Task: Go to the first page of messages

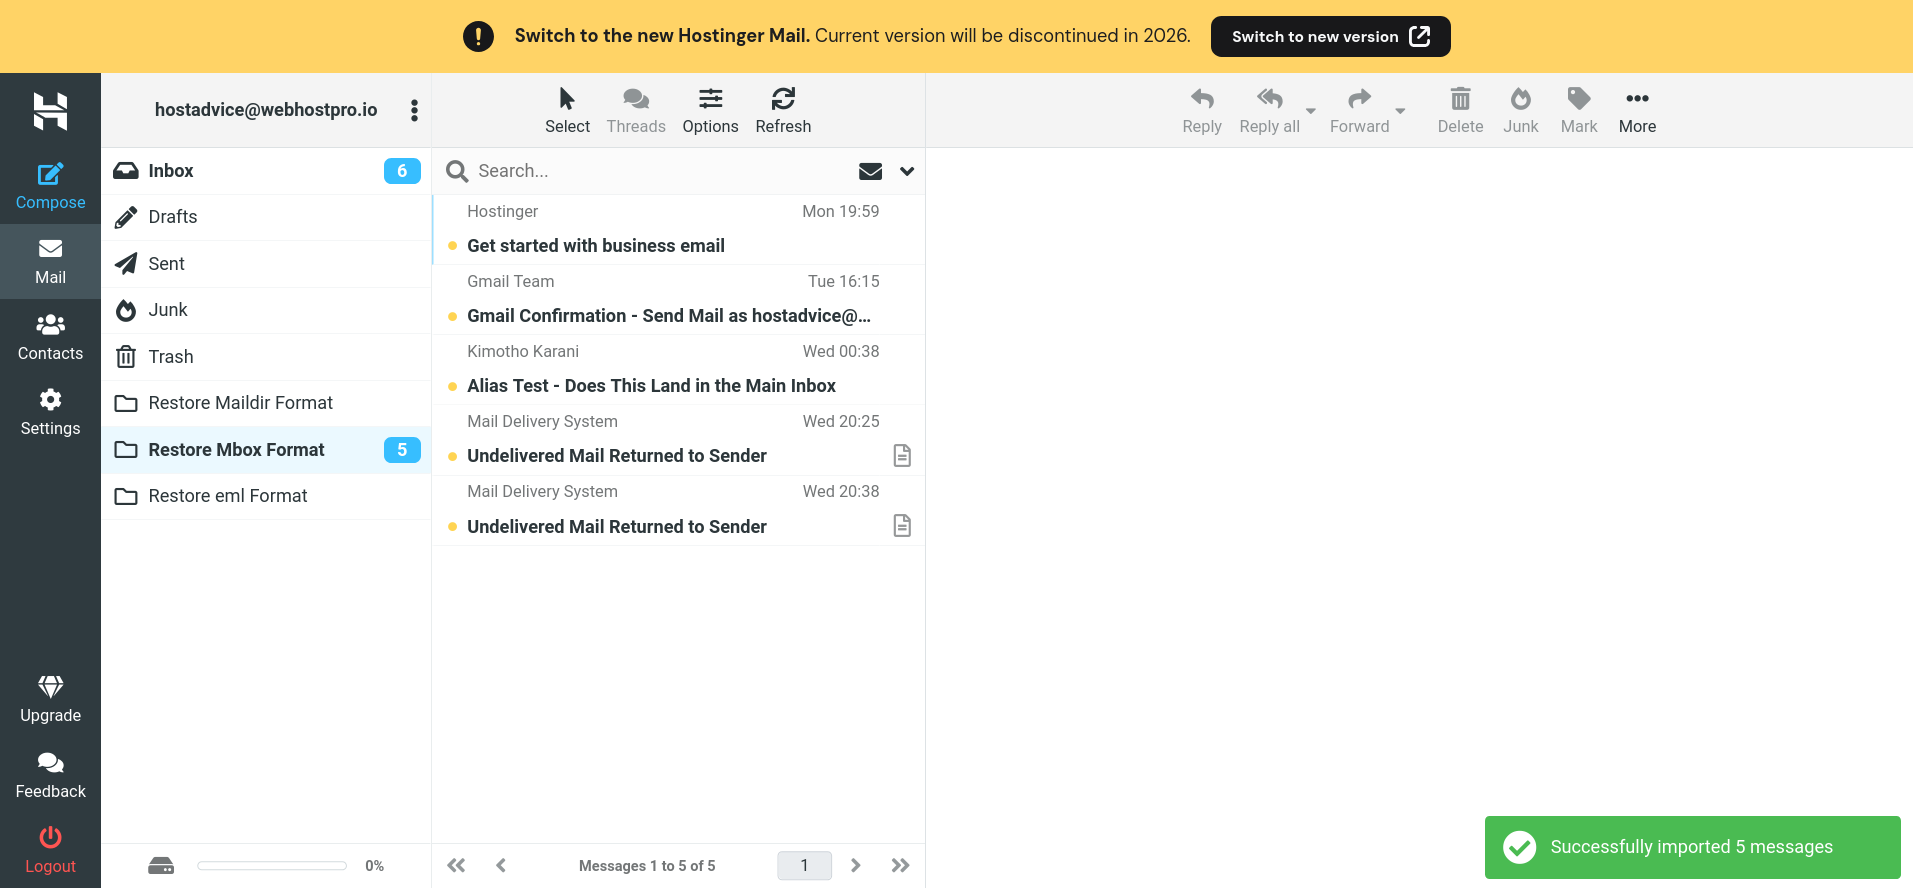Action: point(456,866)
